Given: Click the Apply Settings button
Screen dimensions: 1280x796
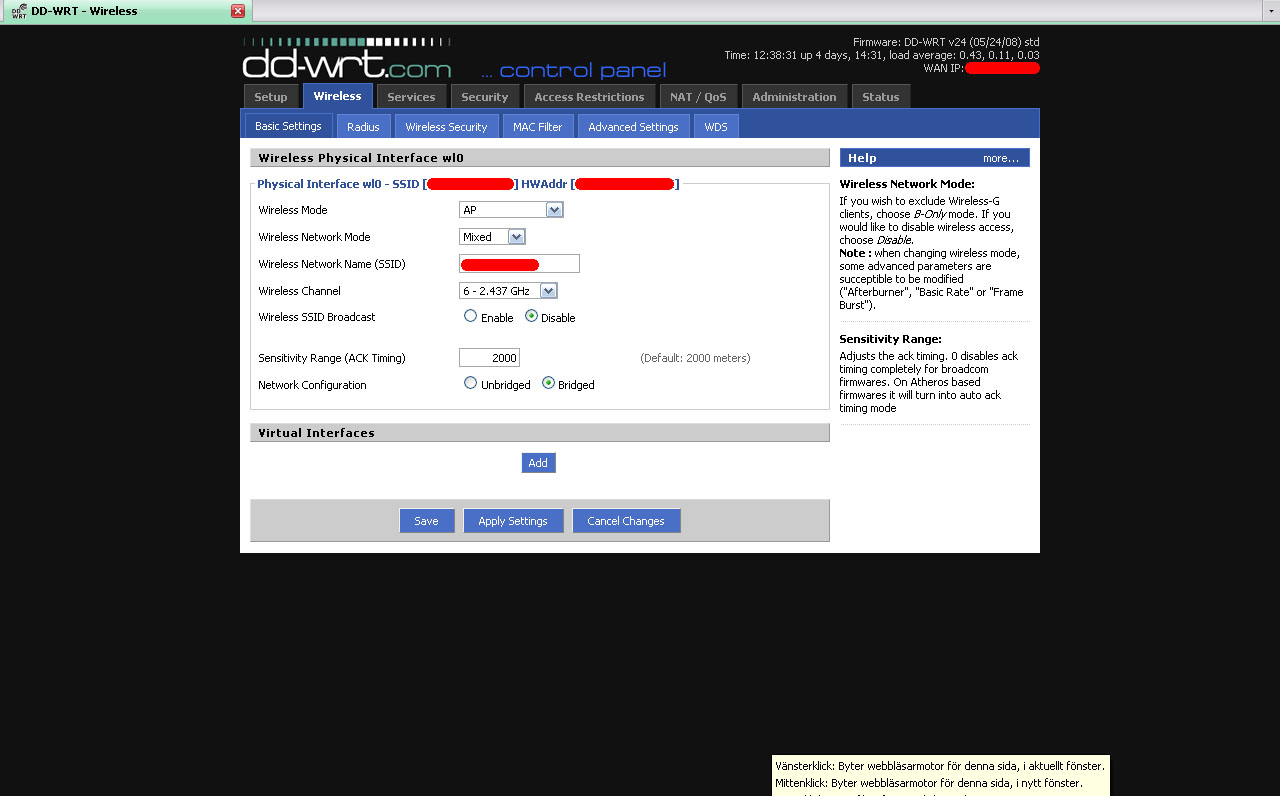Looking at the screenshot, I should [513, 521].
